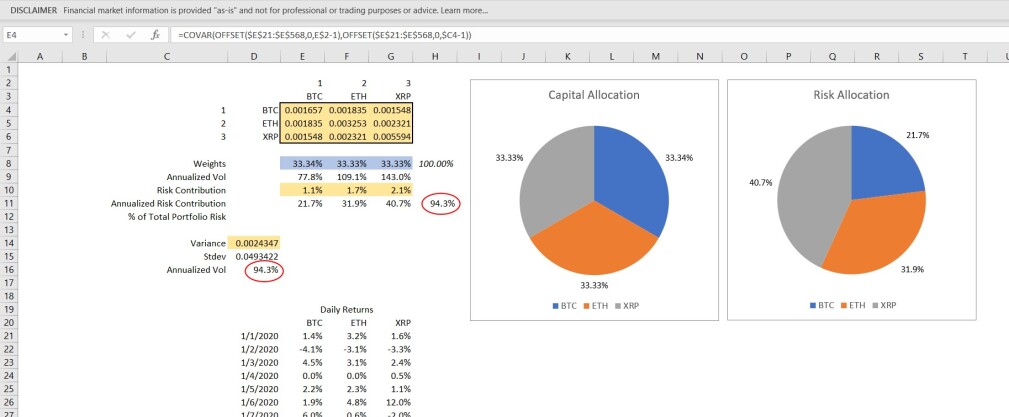Viewport: 1009px width, 417px height.
Task: Select the Stdev value 0.0493422
Action: click(254, 257)
